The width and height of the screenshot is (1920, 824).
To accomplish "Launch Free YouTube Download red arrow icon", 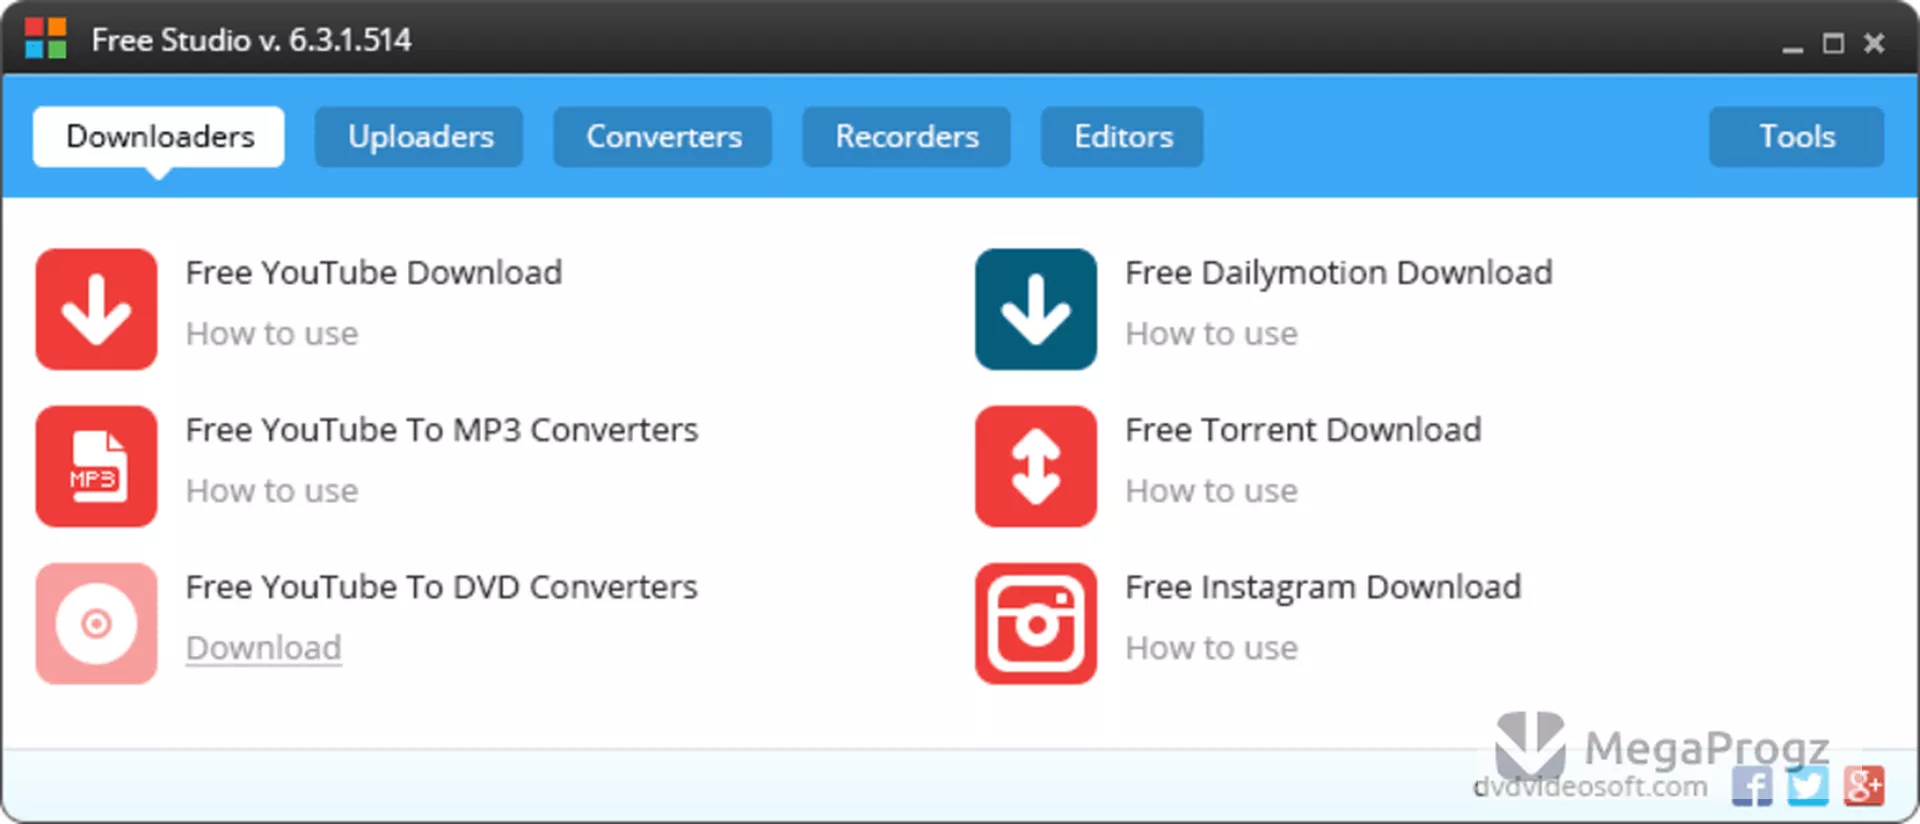I will tap(96, 309).
